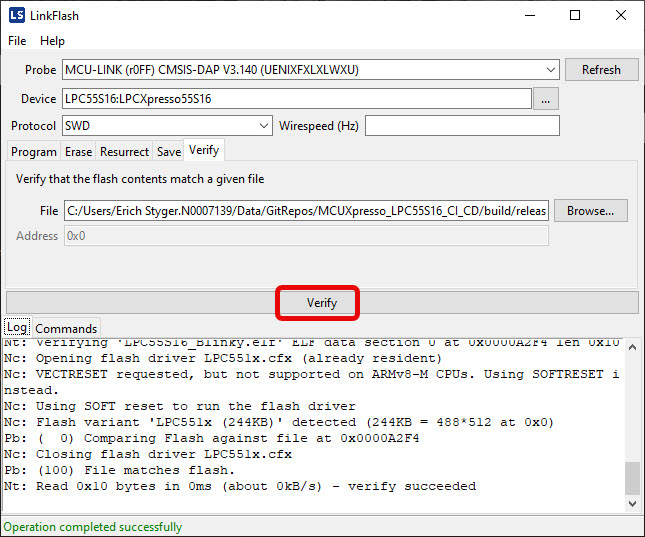Image resolution: width=645 pixels, height=537 pixels.
Task: Click the File path input field
Action: tap(306, 211)
